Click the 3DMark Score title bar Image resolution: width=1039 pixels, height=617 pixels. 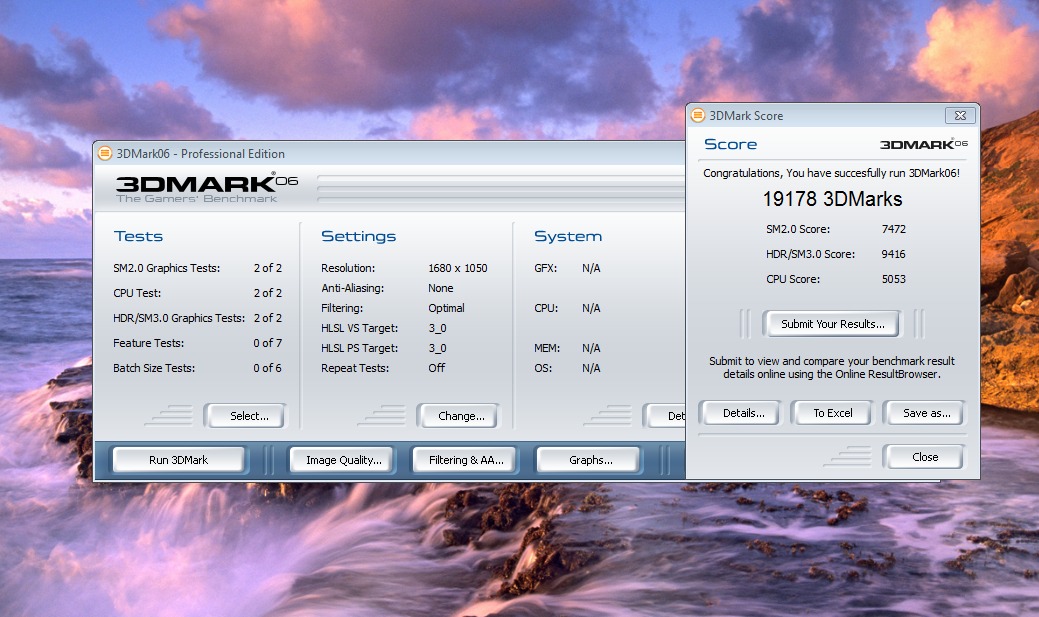[x=832, y=115]
